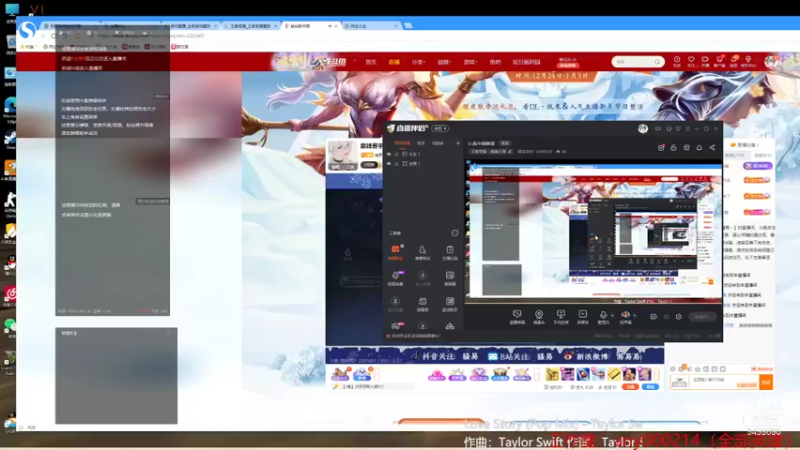Switch to the second scene tab
The height and width of the screenshot is (450, 800).
(x=421, y=143)
